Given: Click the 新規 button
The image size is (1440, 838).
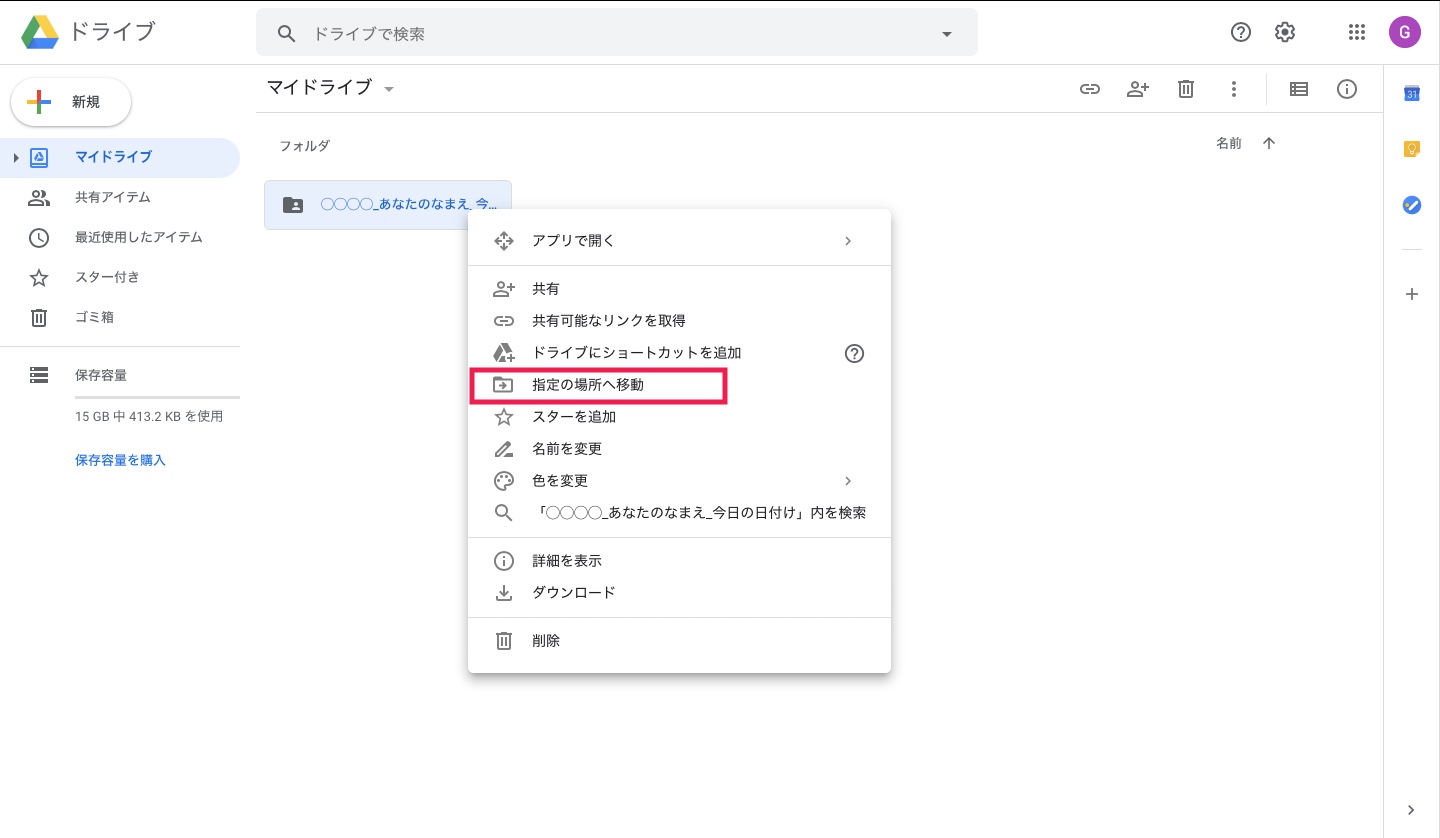Looking at the screenshot, I should (71, 102).
